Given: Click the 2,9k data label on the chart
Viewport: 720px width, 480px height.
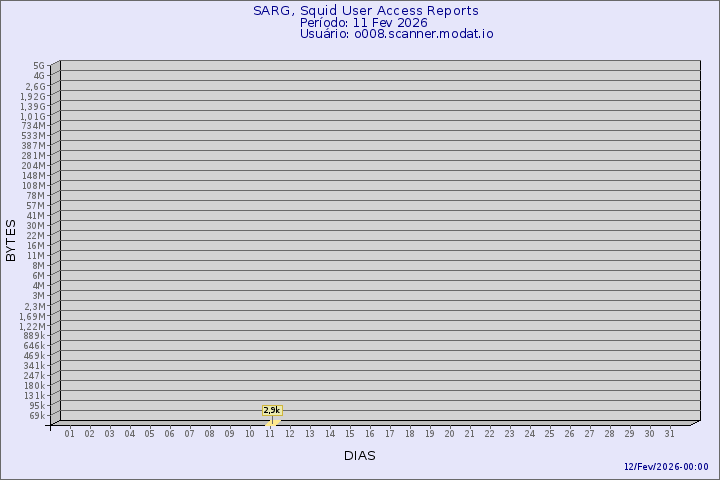Looking at the screenshot, I should pyautogui.click(x=272, y=410).
